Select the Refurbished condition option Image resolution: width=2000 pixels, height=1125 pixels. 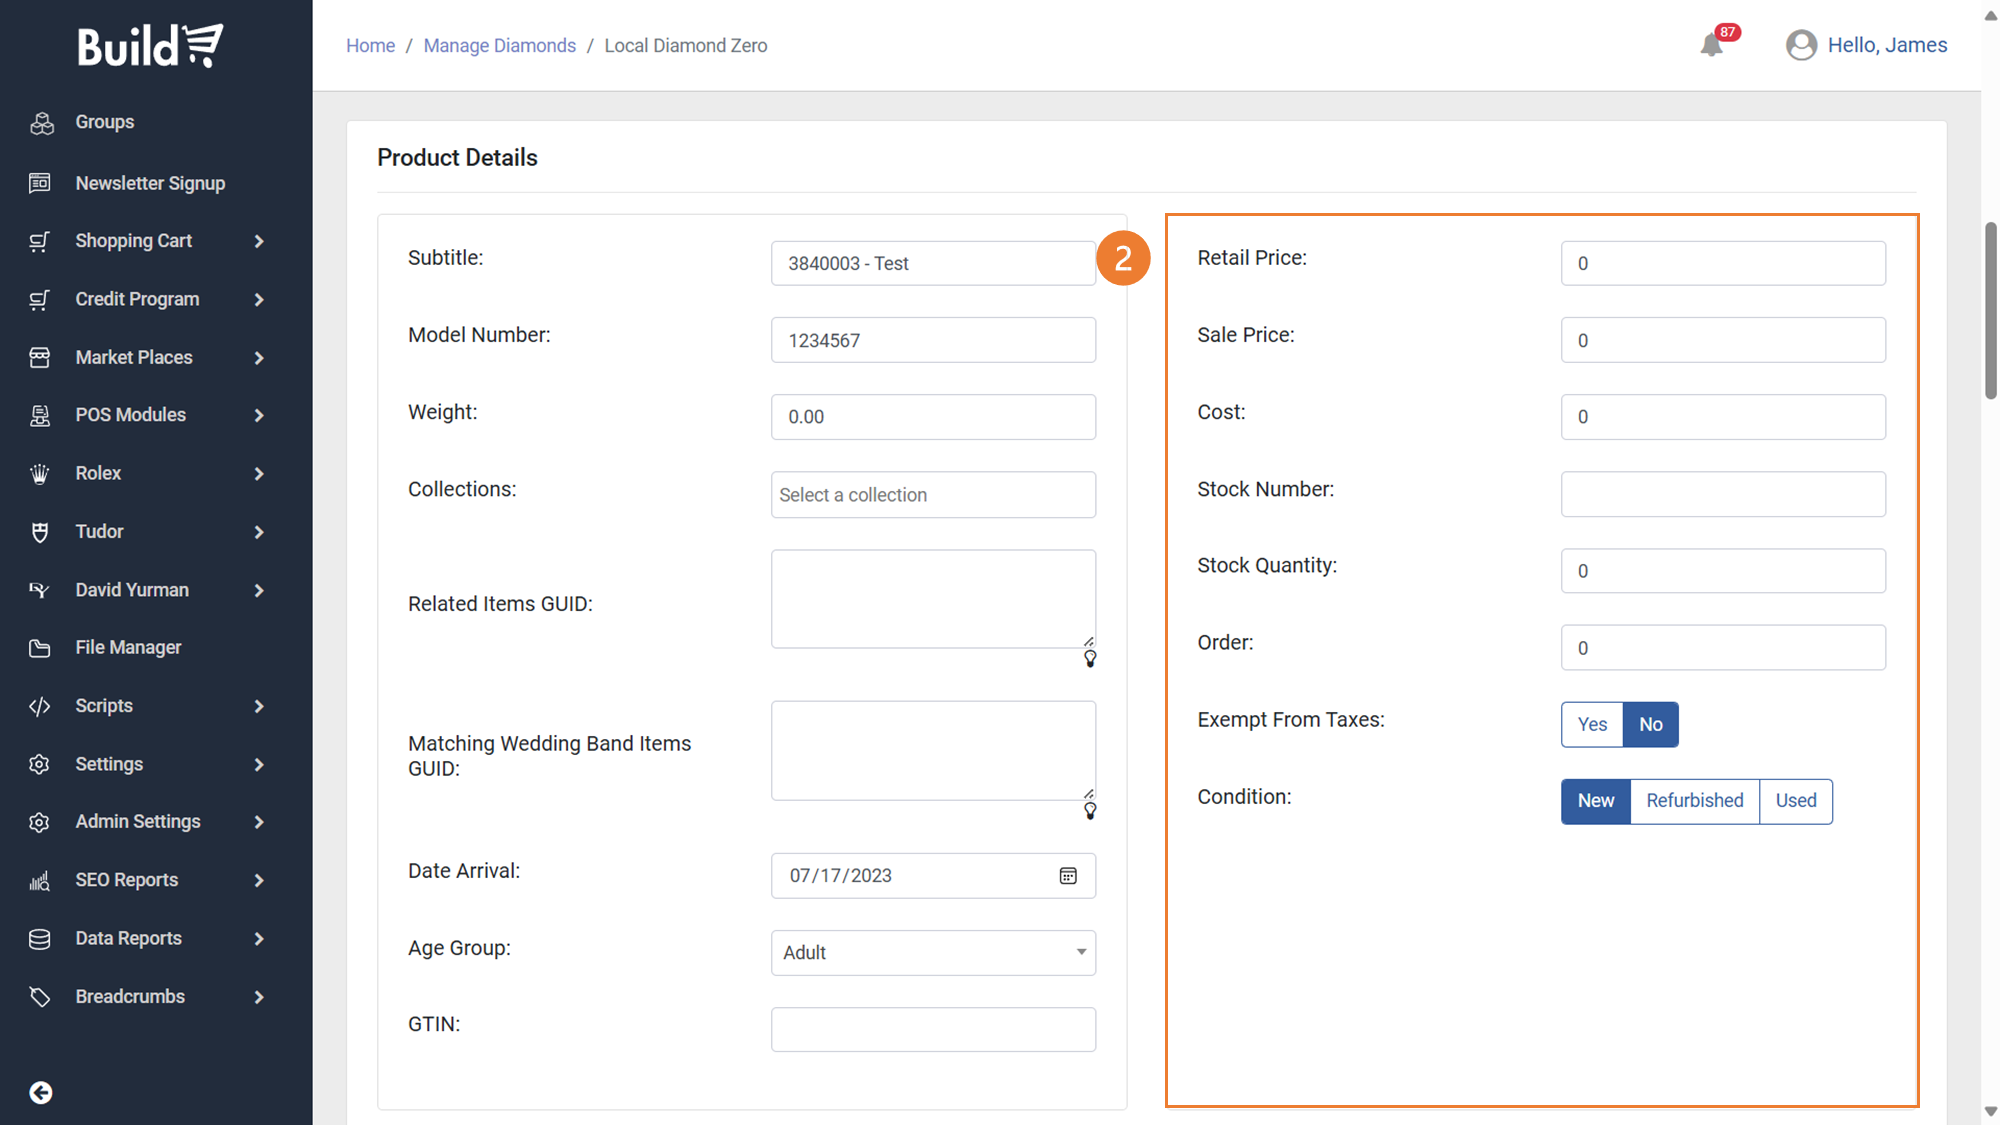(x=1694, y=801)
